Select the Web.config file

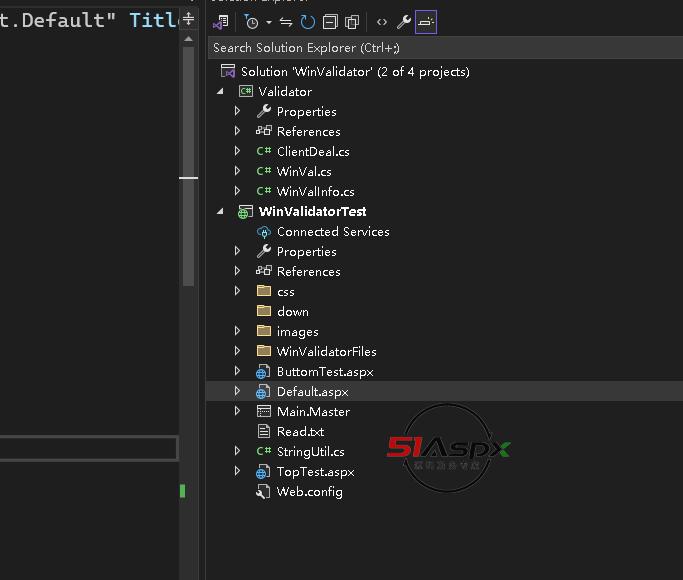pyautogui.click(x=310, y=492)
